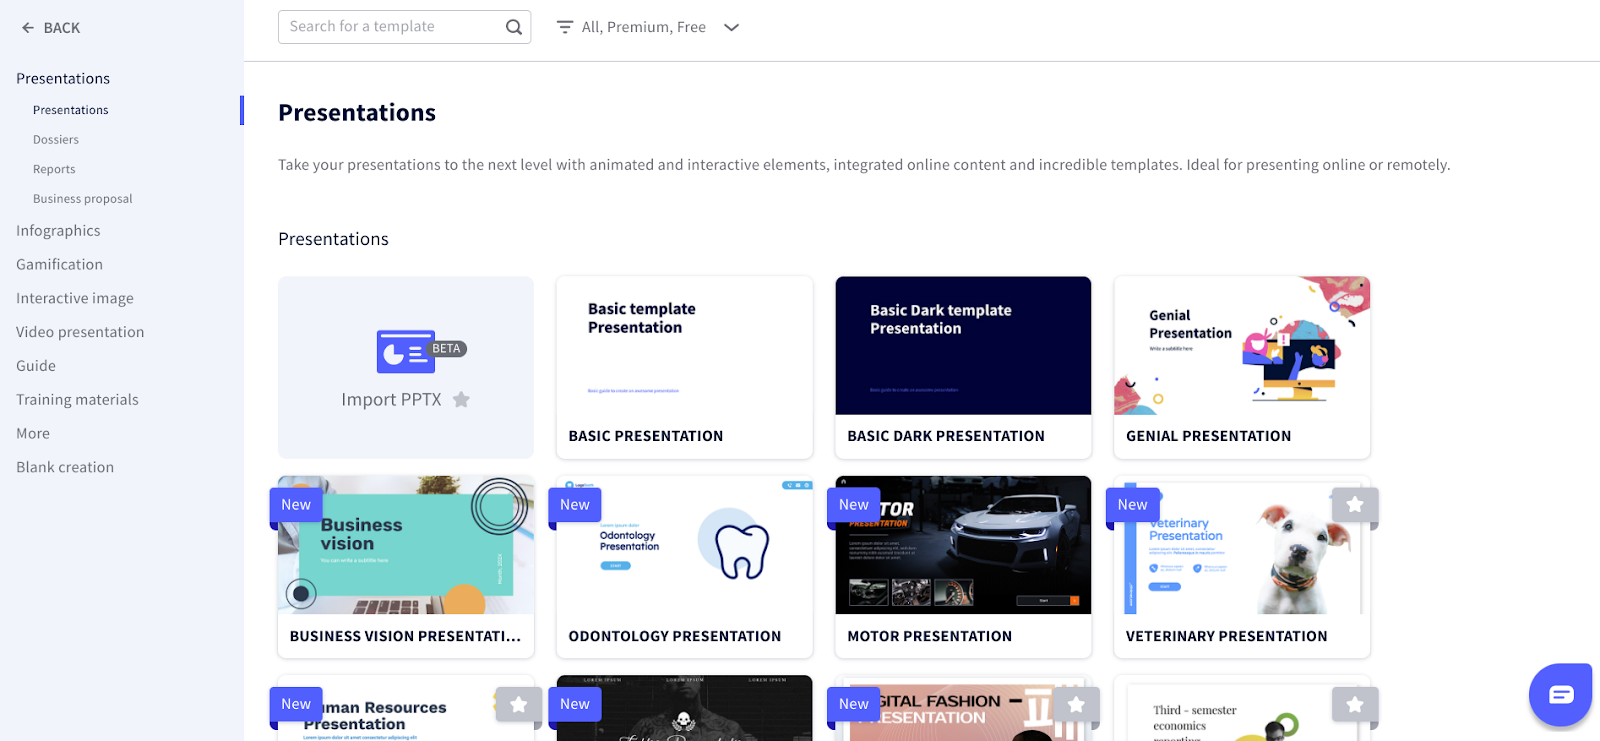This screenshot has width=1600, height=741.
Task: Star the Third-semester economics template
Action: [1355, 705]
